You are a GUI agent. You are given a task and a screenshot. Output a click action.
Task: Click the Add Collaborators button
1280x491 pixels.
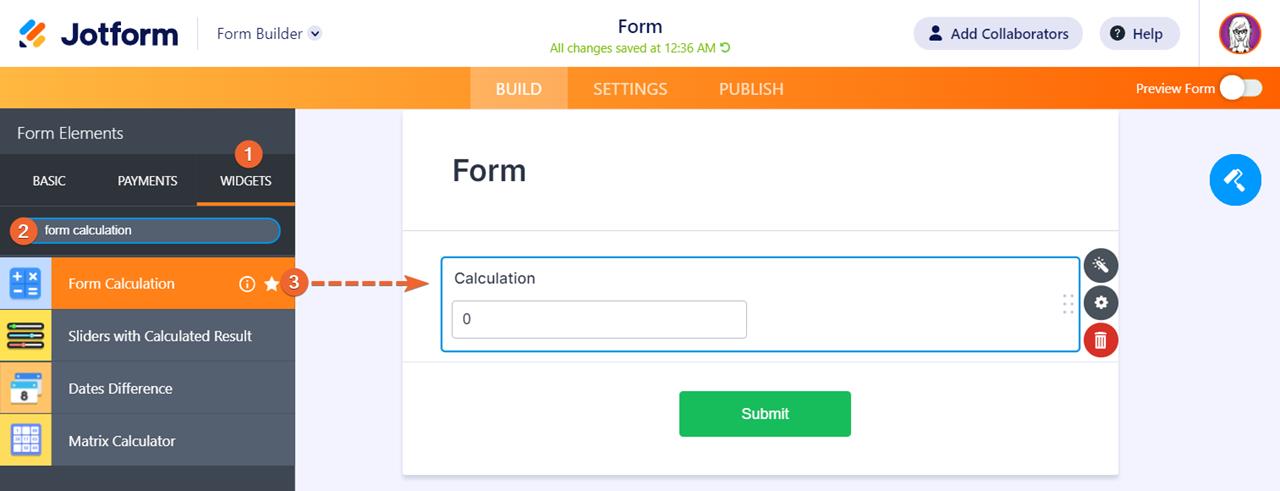point(997,34)
